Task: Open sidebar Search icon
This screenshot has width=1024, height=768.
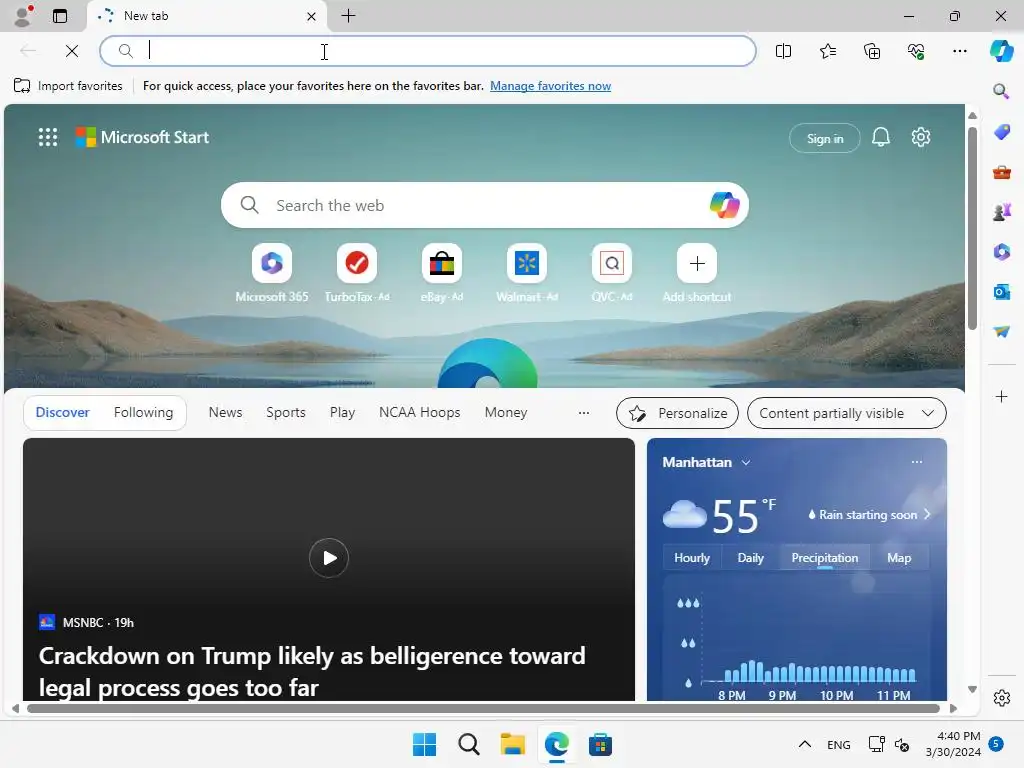Action: [x=1001, y=91]
